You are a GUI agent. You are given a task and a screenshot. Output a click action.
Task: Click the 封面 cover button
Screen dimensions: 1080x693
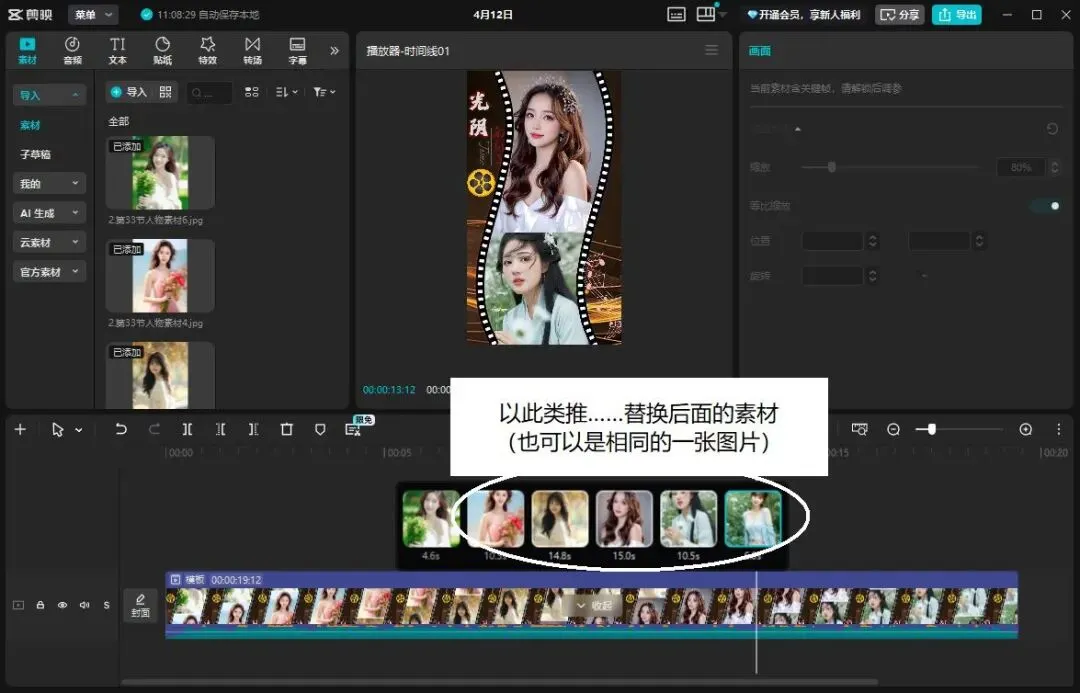(x=141, y=605)
